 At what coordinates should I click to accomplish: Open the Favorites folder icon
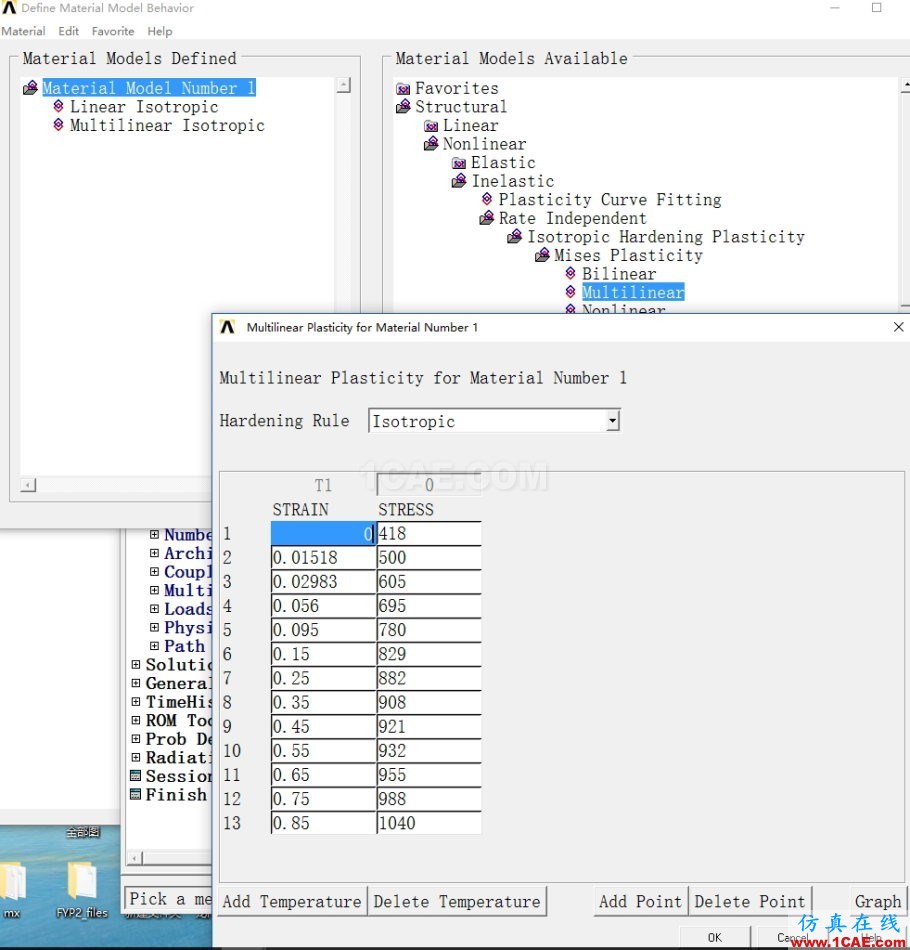(403, 89)
